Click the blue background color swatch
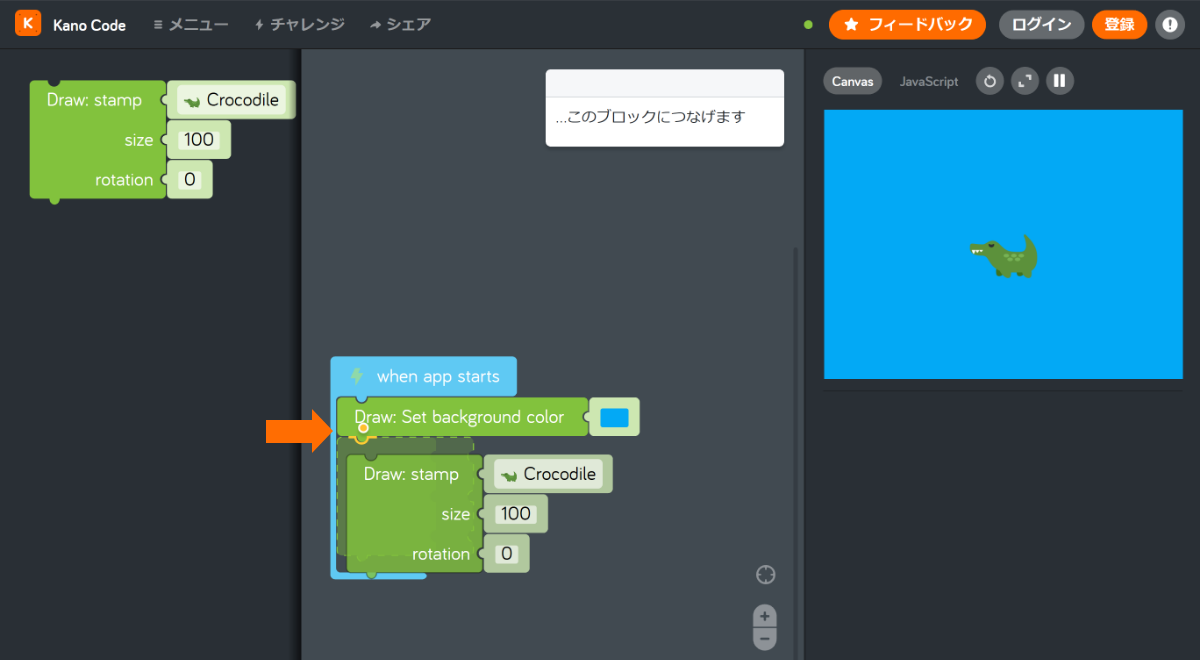 click(x=614, y=417)
